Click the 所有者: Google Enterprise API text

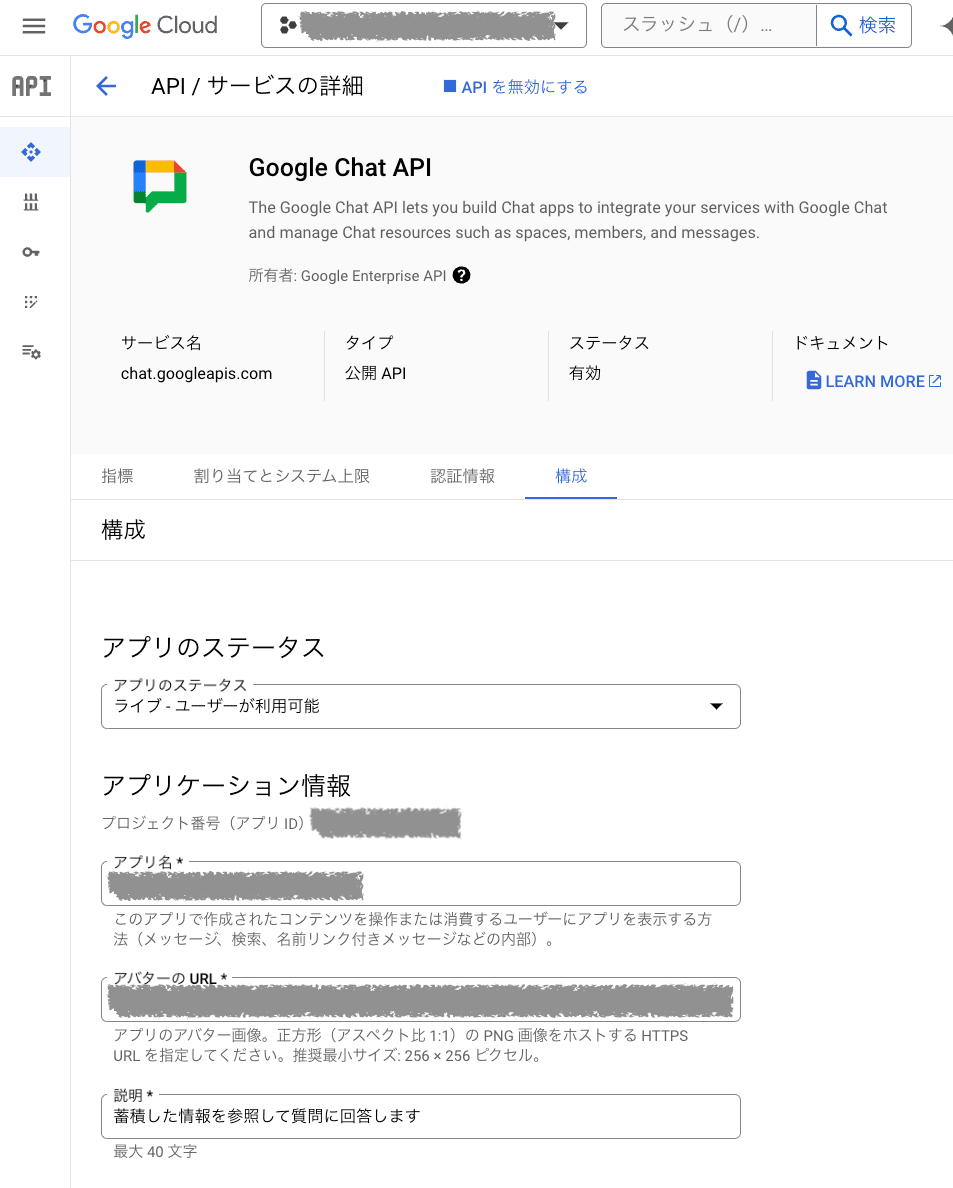pos(348,276)
